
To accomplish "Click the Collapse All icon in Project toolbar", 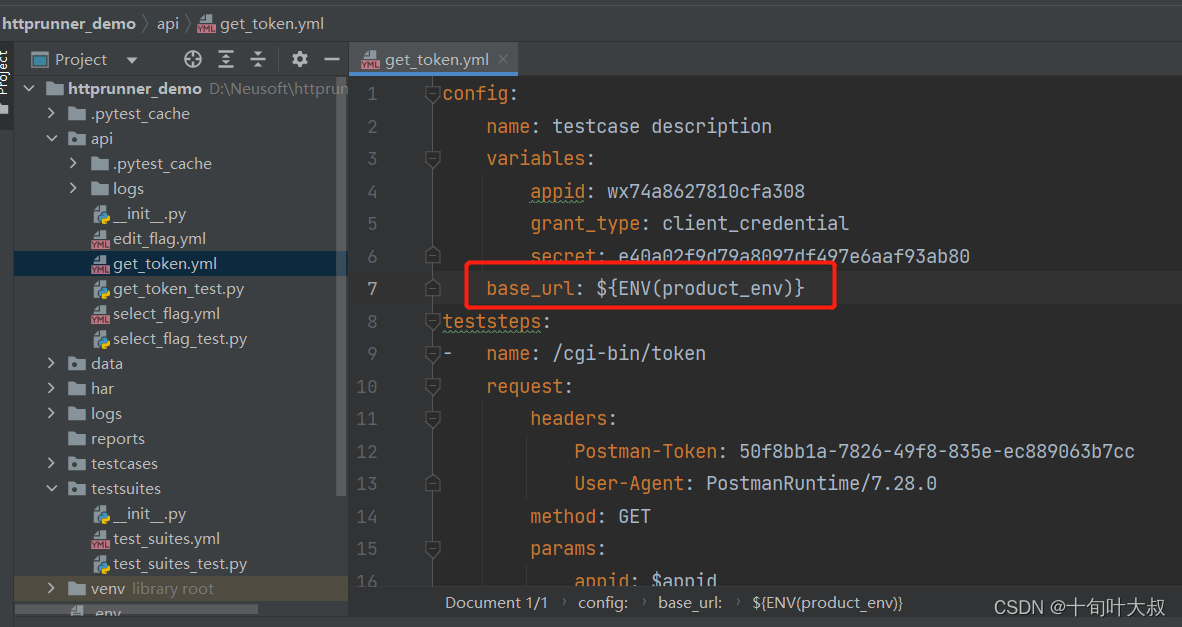I will (x=258, y=60).
